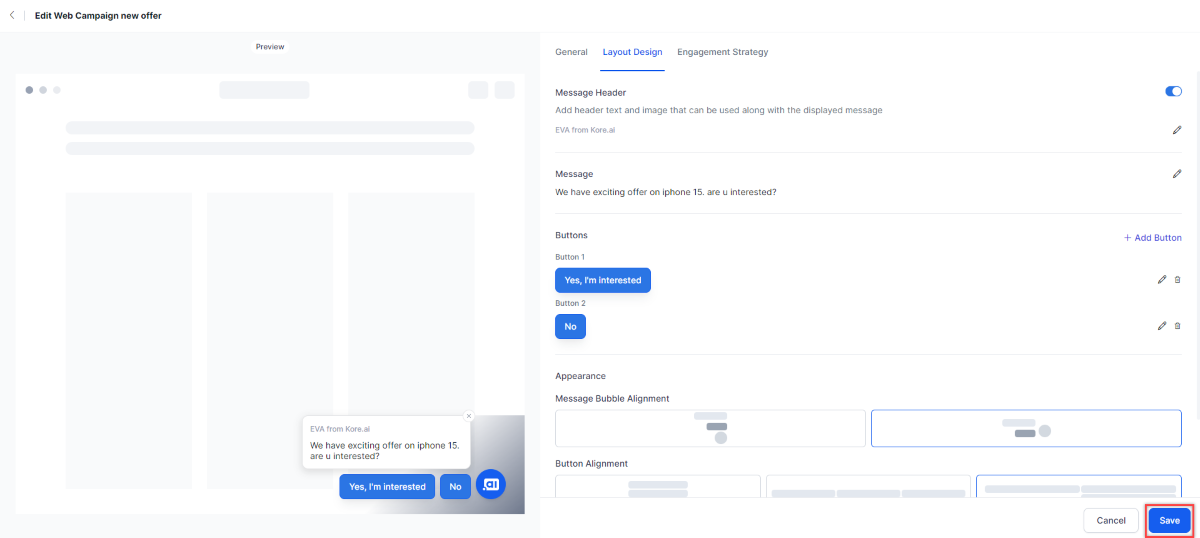Select the left message bubble alignment option

click(x=710, y=428)
